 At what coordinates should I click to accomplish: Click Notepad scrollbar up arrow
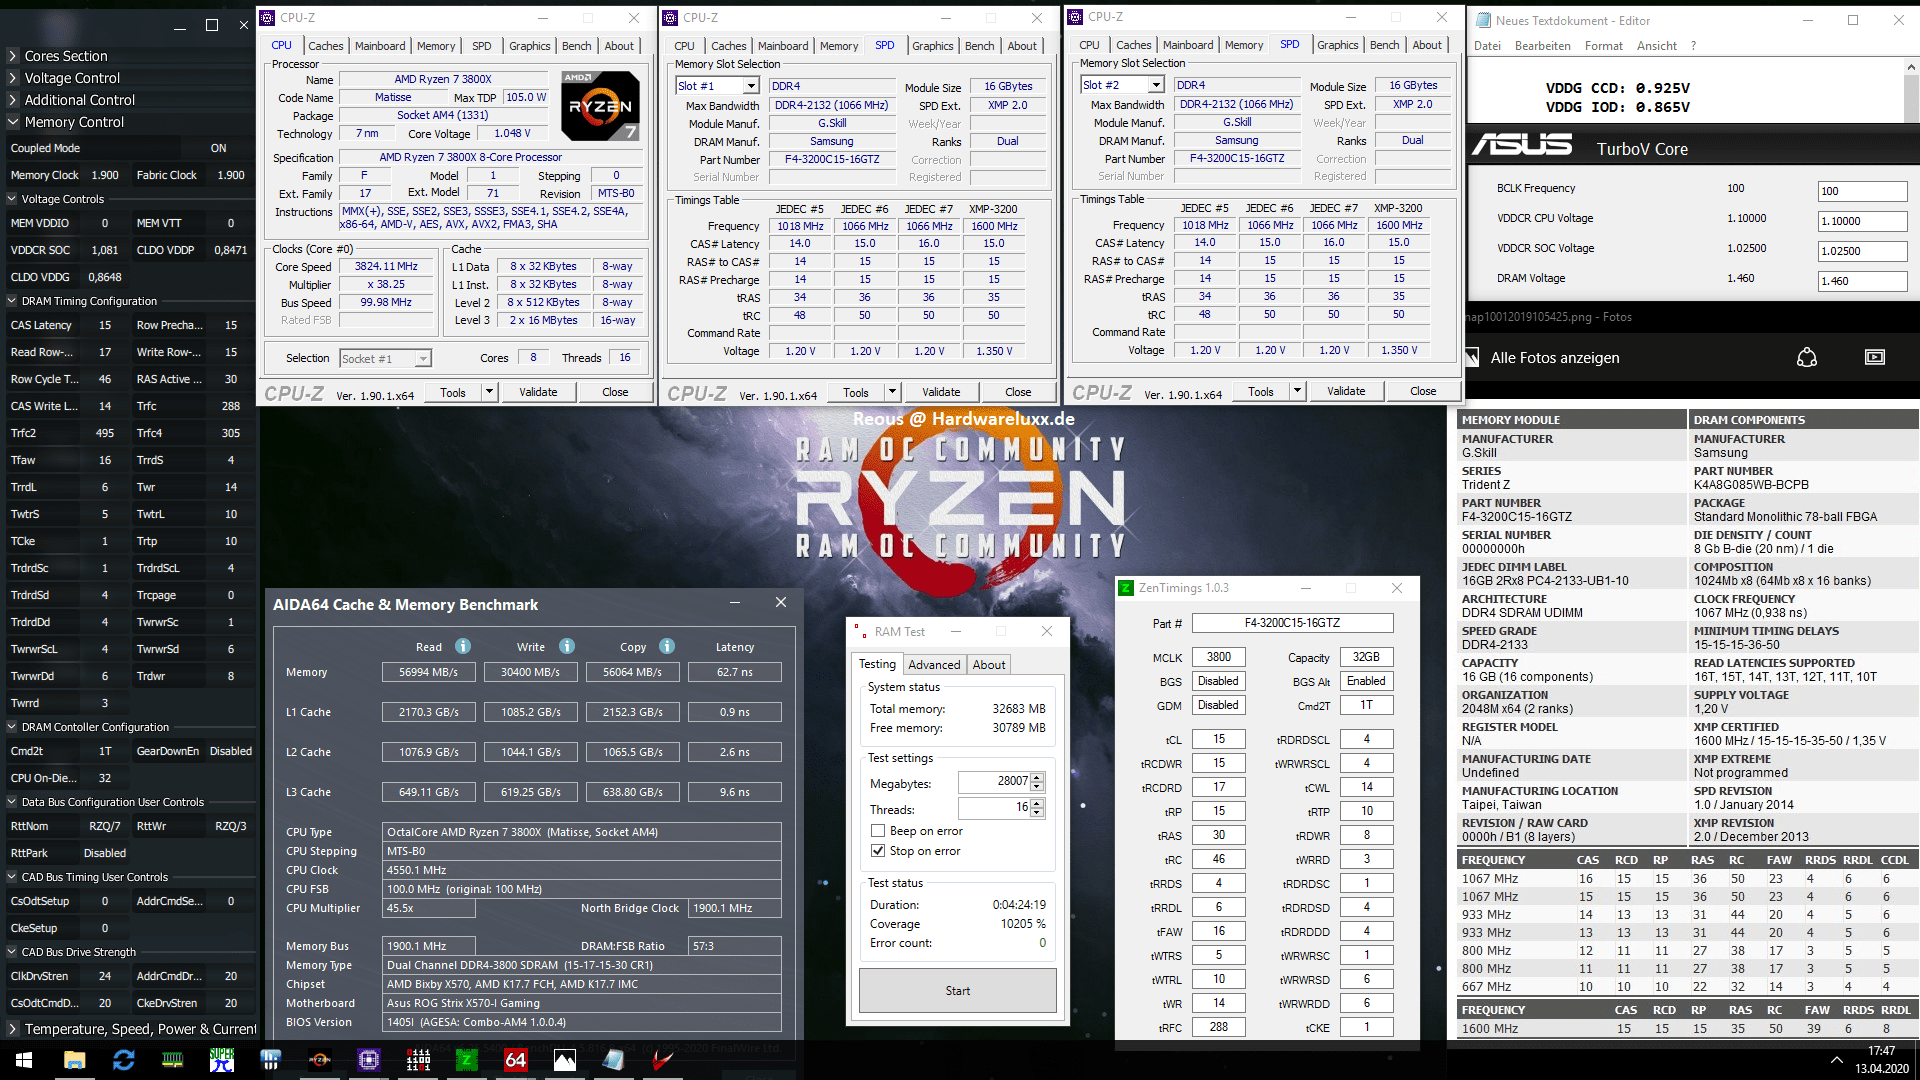tap(1910, 66)
